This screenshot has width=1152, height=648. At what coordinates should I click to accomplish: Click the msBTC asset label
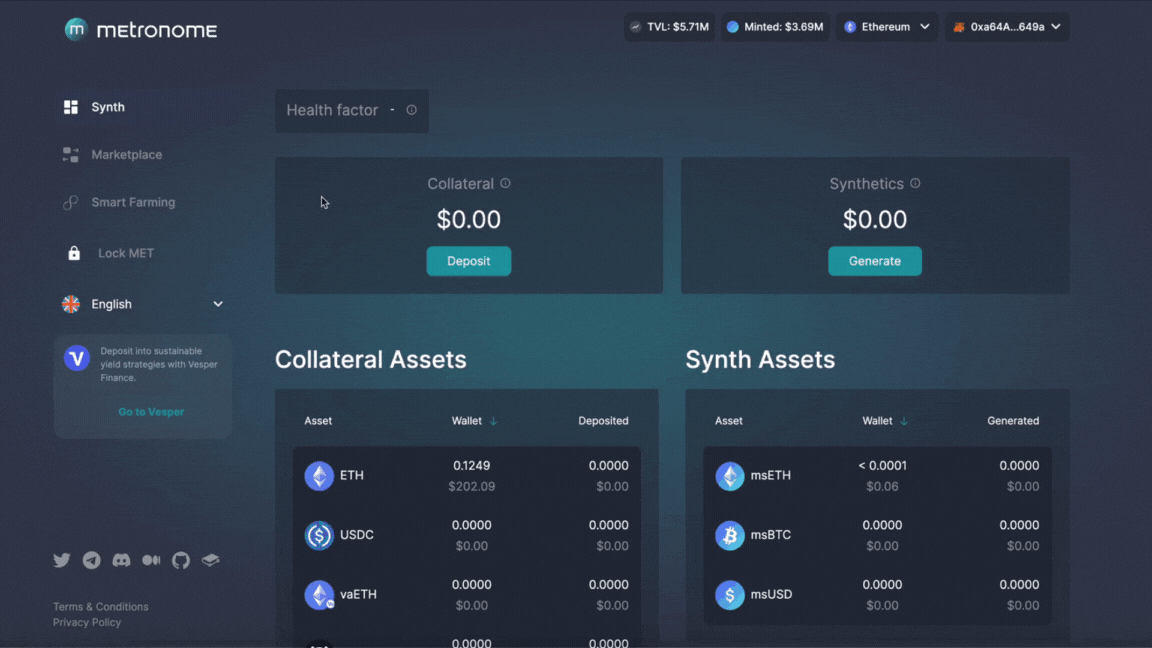coord(771,535)
